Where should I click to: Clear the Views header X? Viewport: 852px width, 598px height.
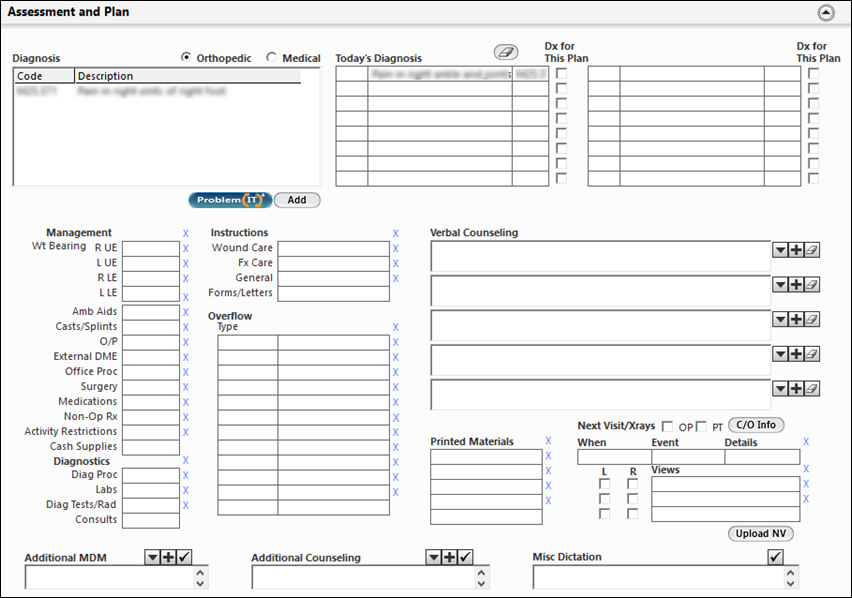point(806,469)
